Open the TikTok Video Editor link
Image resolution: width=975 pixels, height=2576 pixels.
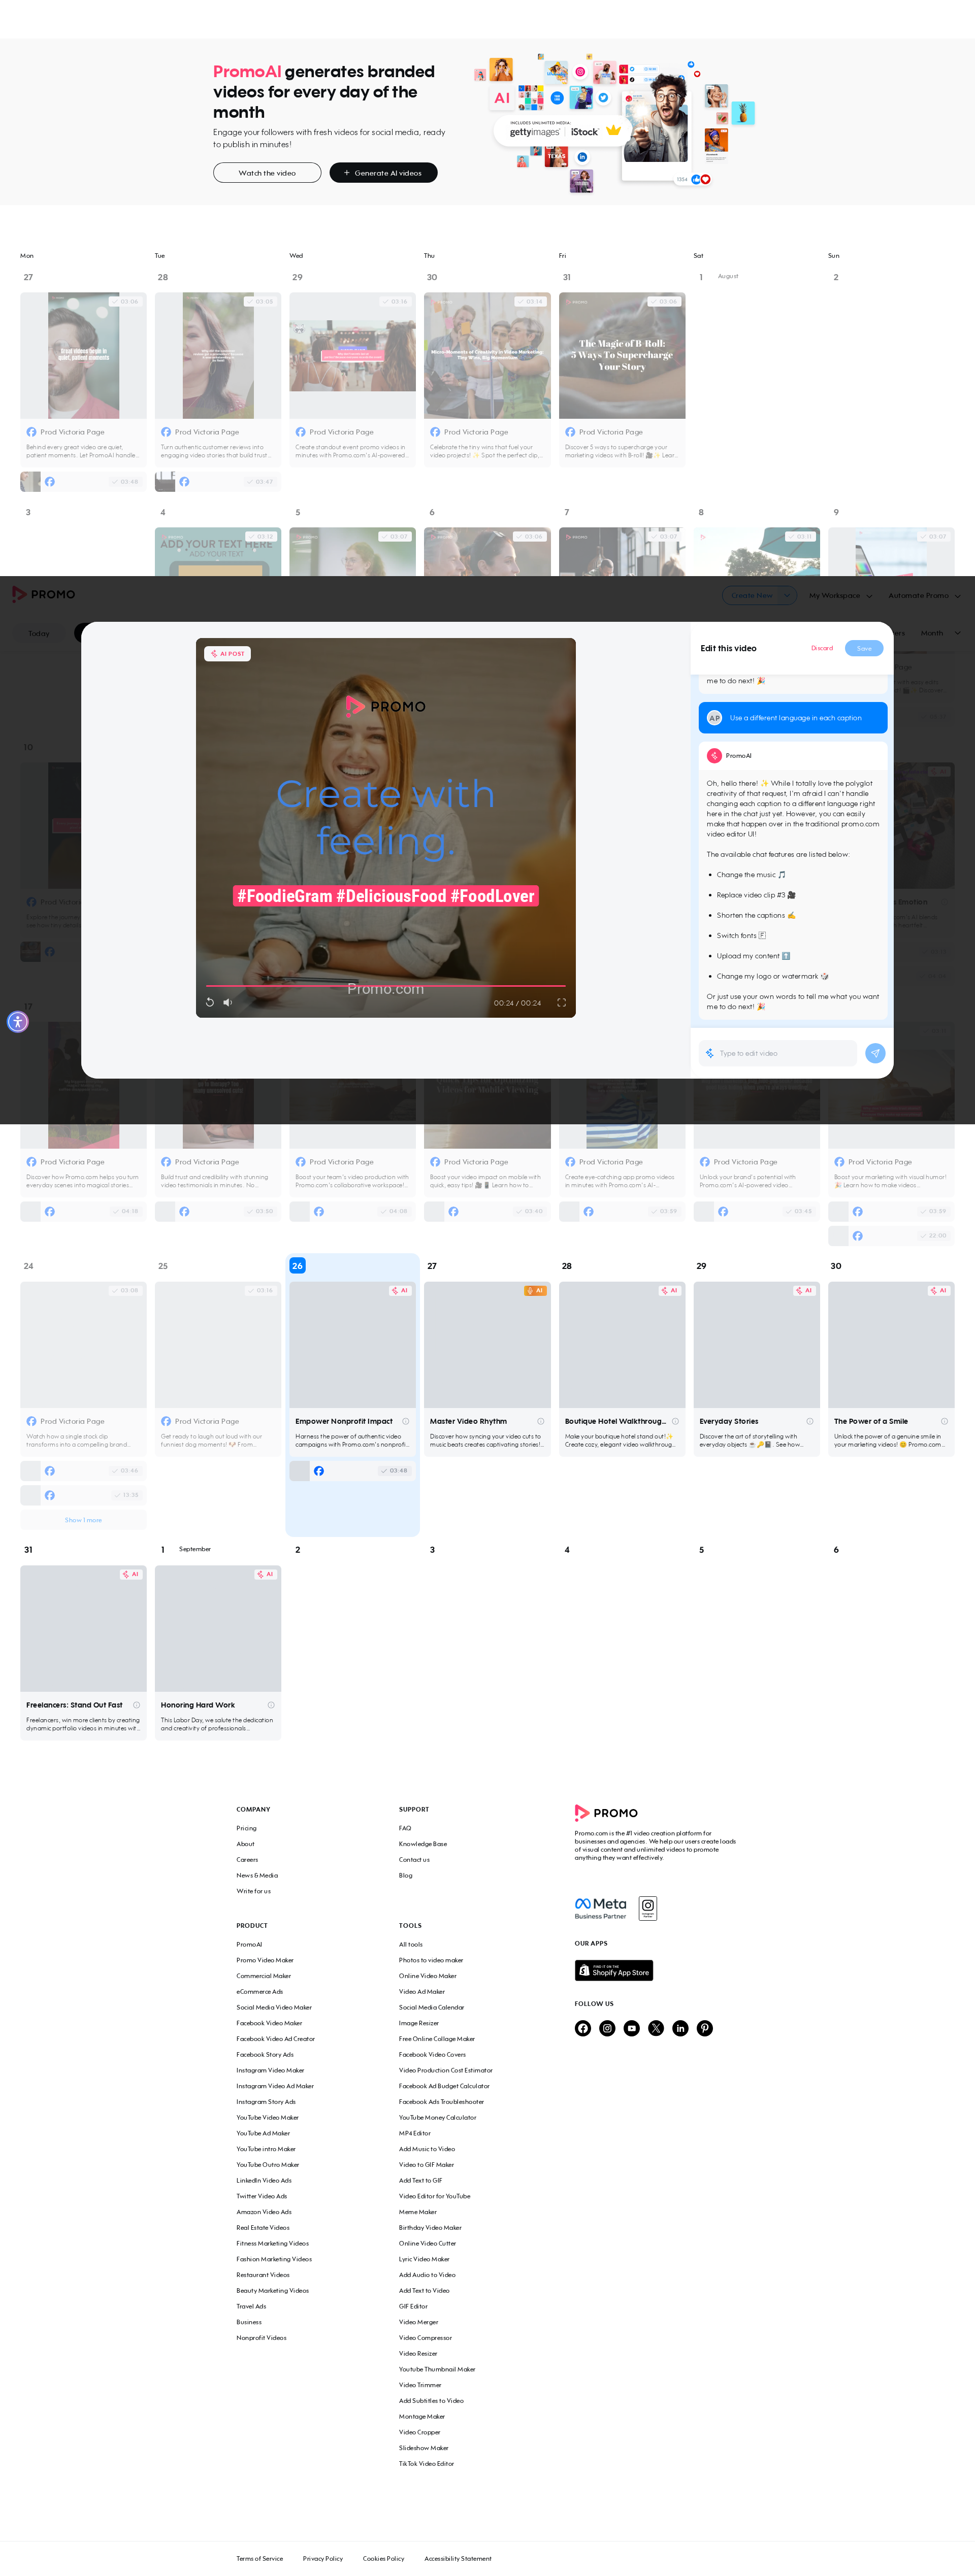click(426, 2463)
